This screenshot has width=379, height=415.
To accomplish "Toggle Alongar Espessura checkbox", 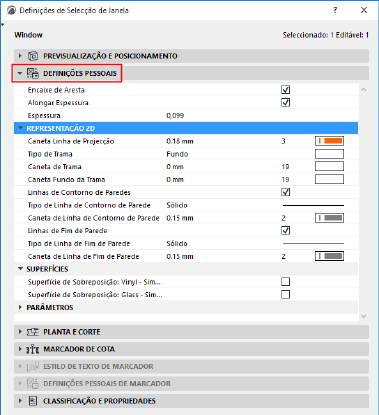I will click(286, 102).
